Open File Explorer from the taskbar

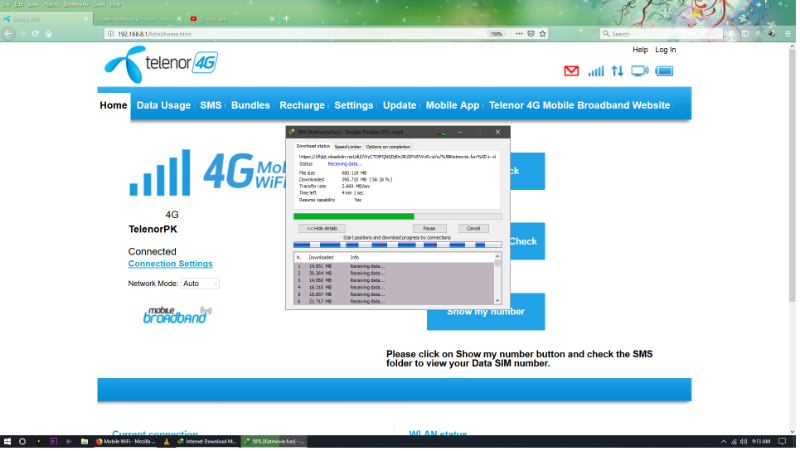coord(85,443)
